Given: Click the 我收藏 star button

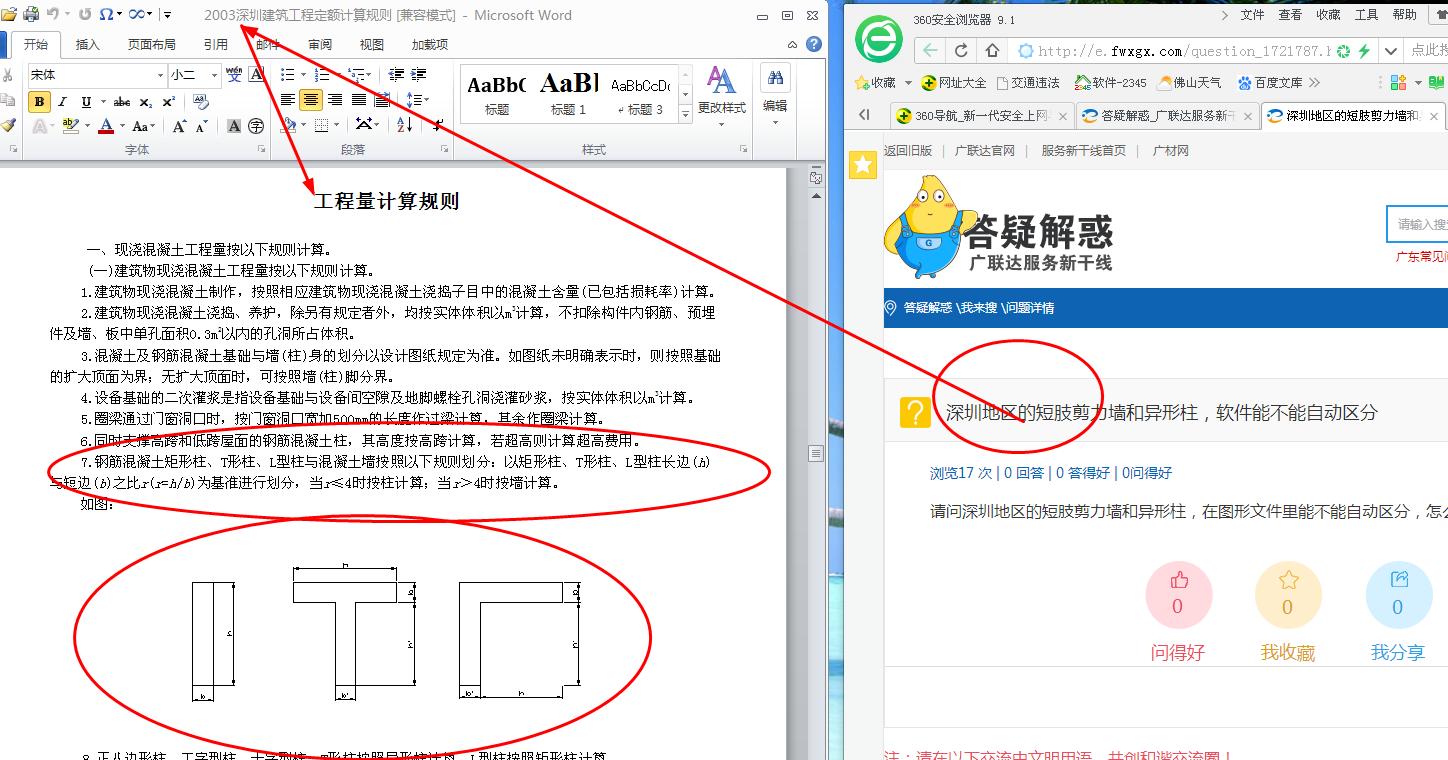Looking at the screenshot, I should (1288, 596).
